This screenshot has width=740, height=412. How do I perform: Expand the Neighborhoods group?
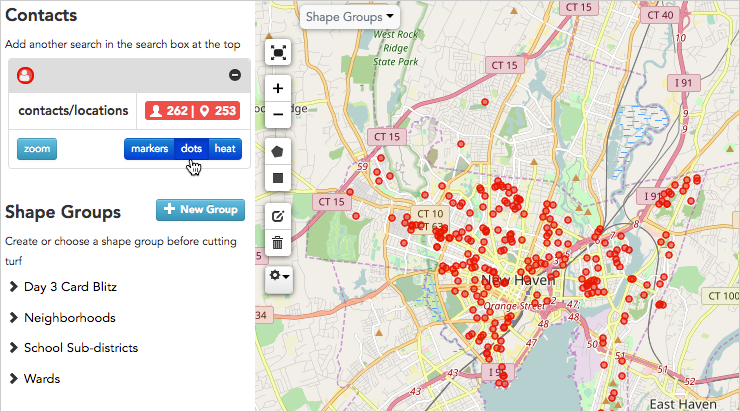pyautogui.click(x=14, y=318)
